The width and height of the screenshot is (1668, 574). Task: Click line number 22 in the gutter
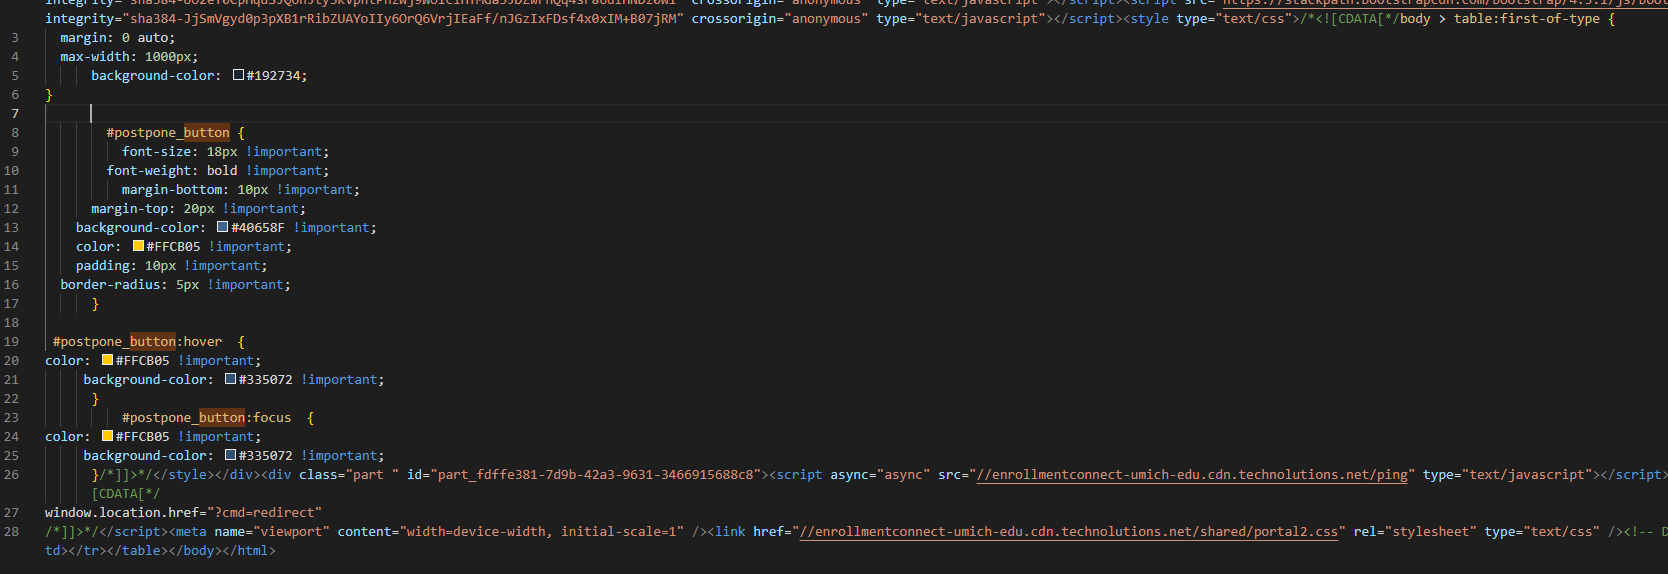pos(11,398)
